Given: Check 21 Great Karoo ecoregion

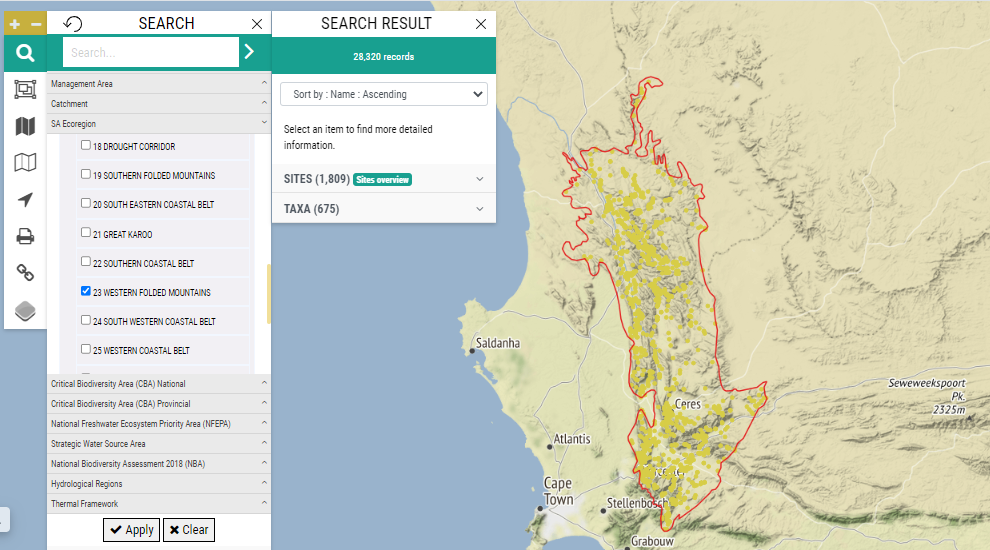Looking at the screenshot, I should [86, 233].
